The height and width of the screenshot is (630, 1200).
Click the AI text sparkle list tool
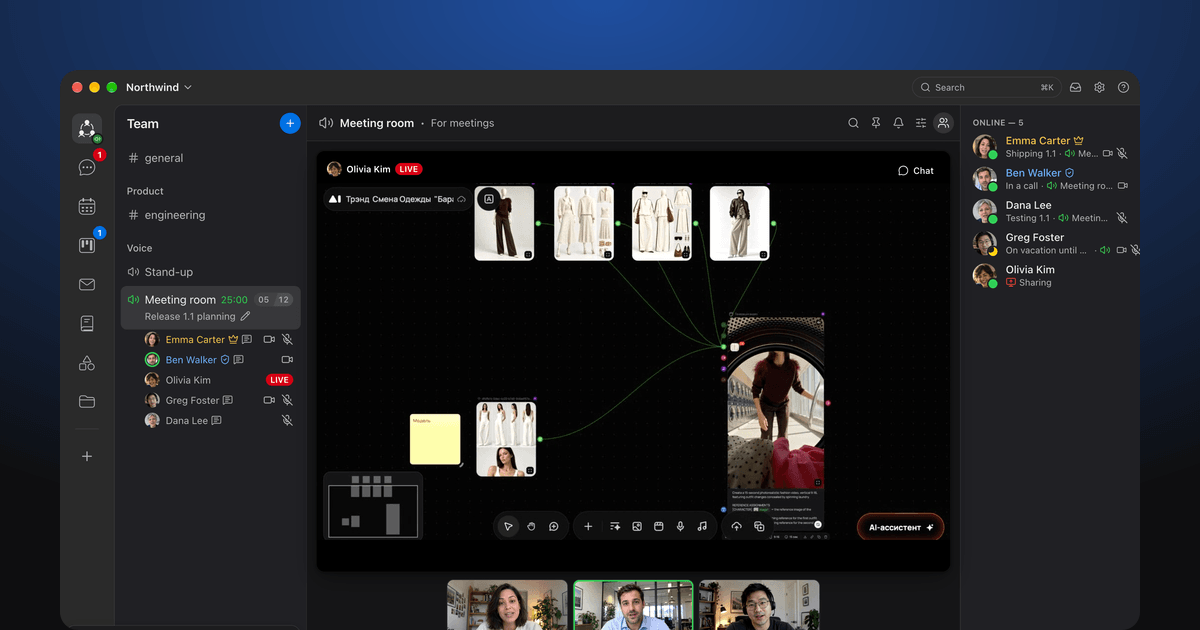click(614, 526)
